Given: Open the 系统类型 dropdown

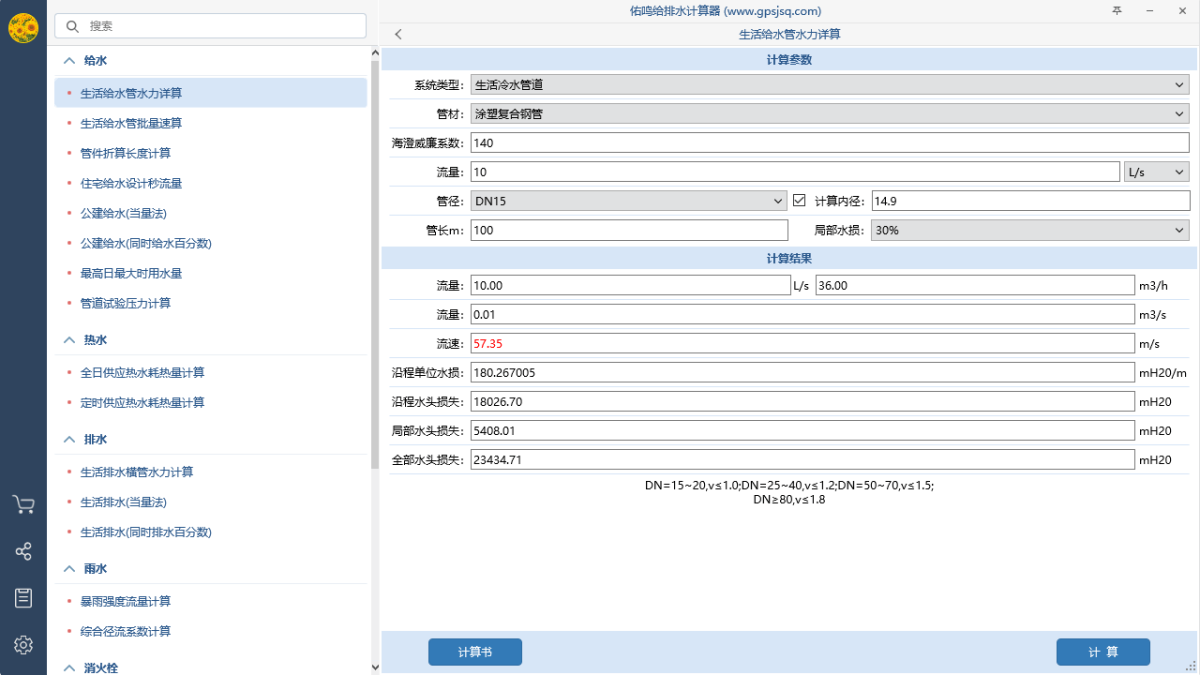Looking at the screenshot, I should [829, 85].
